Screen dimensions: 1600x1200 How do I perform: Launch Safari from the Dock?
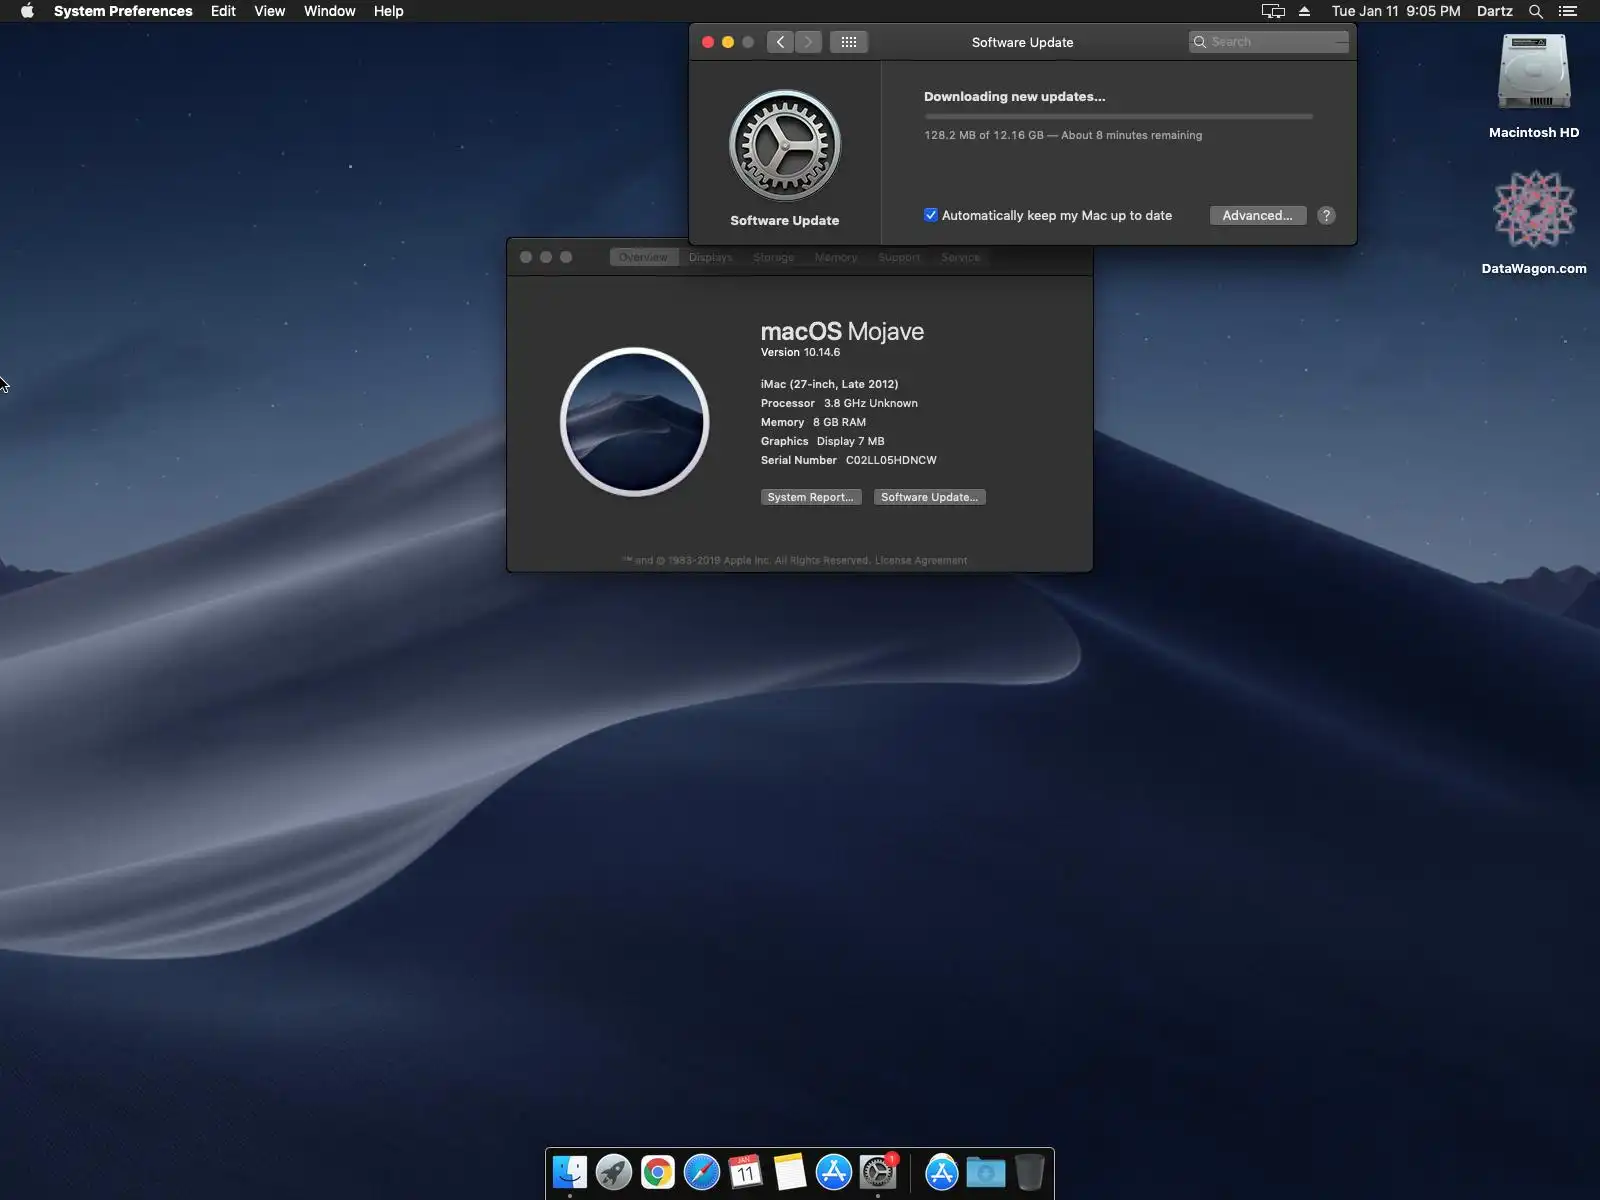click(702, 1172)
